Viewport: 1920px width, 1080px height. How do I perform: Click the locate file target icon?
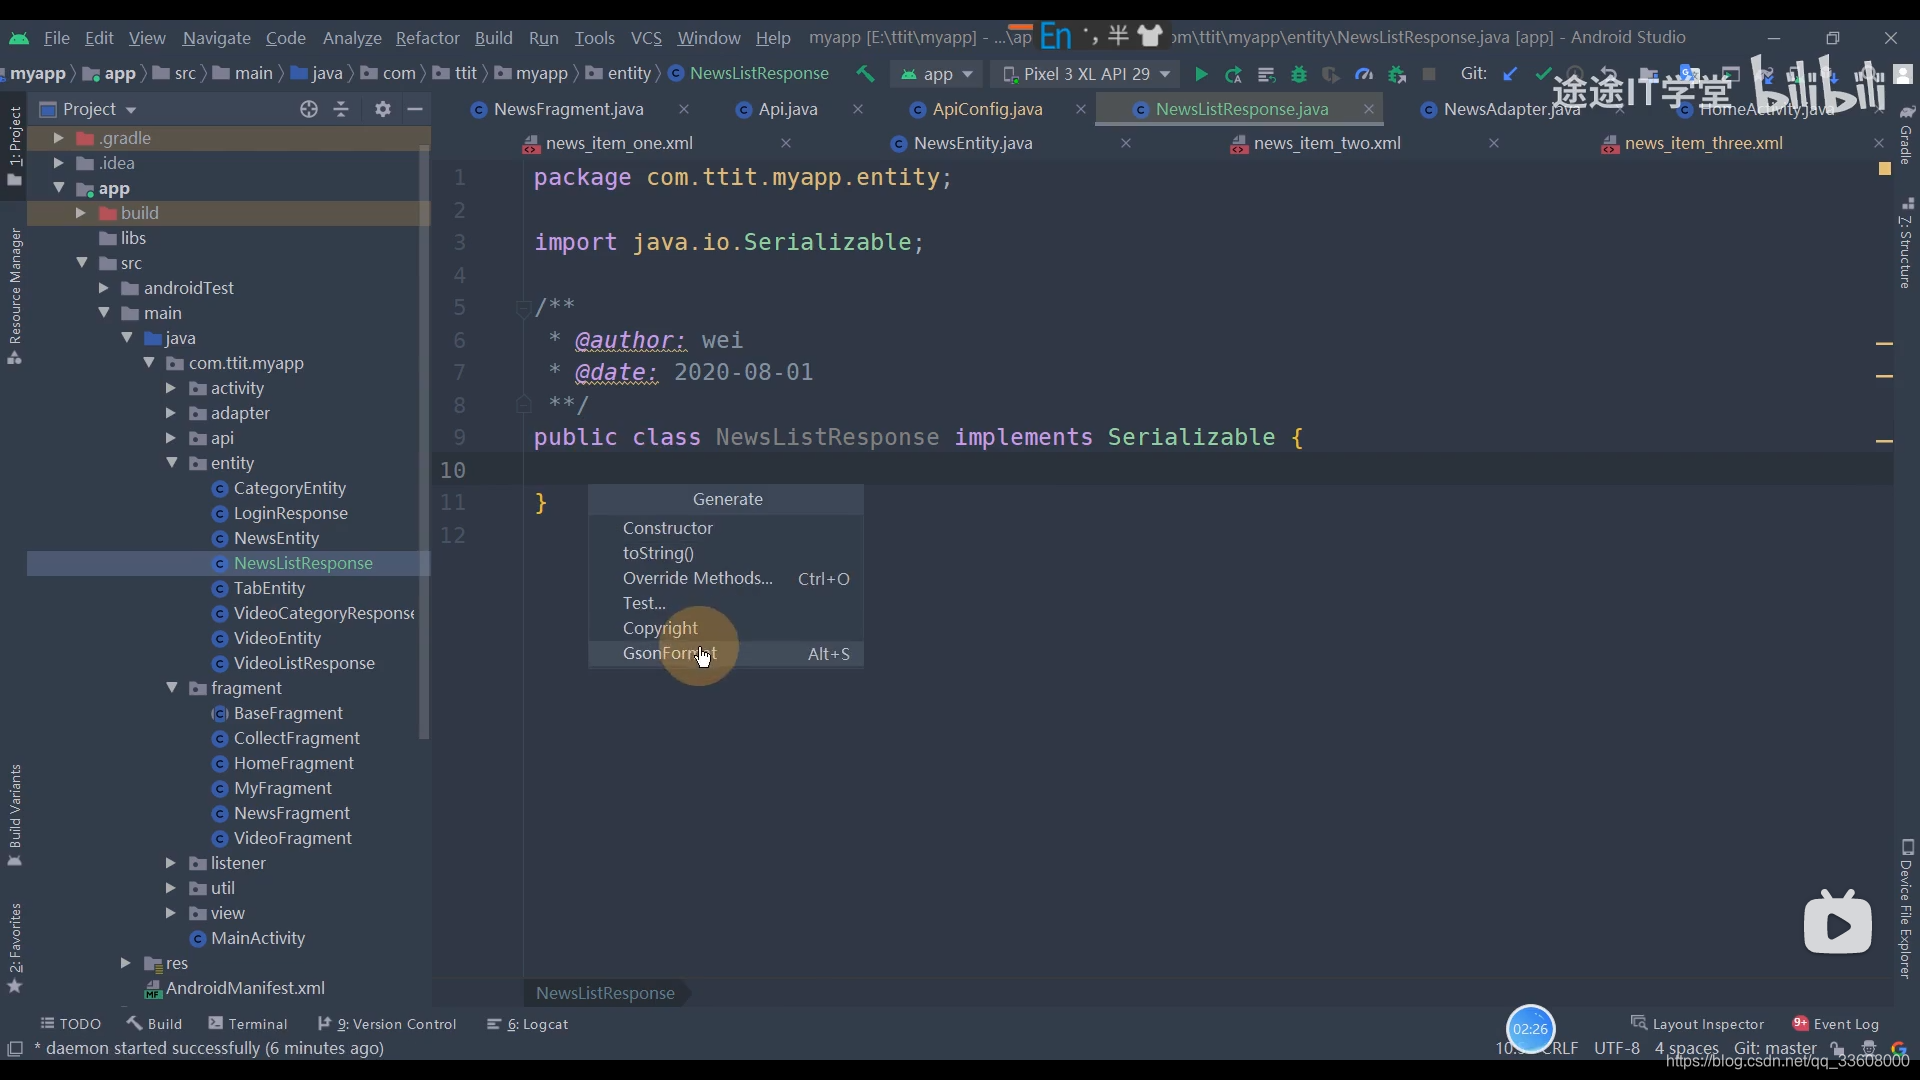pos(309,109)
